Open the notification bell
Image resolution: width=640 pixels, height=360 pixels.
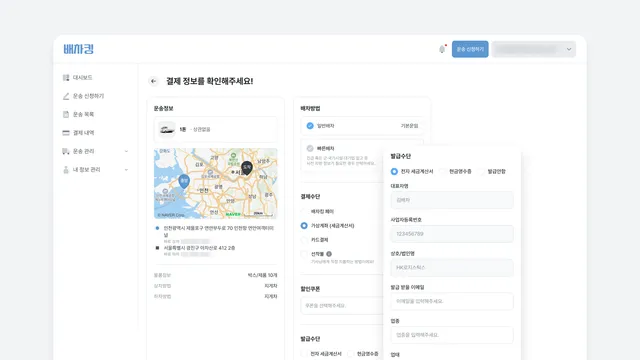pos(442,49)
